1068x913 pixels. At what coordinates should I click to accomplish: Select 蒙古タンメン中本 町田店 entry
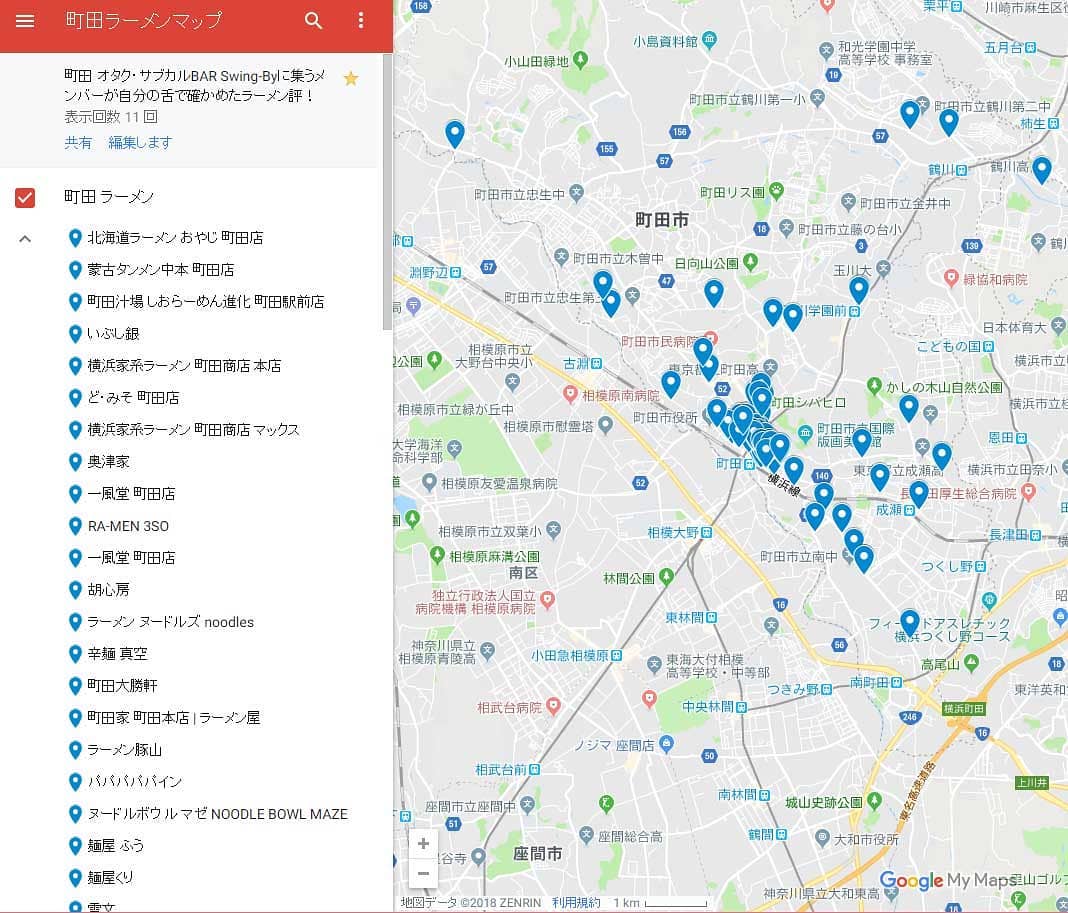pyautogui.click(x=160, y=270)
